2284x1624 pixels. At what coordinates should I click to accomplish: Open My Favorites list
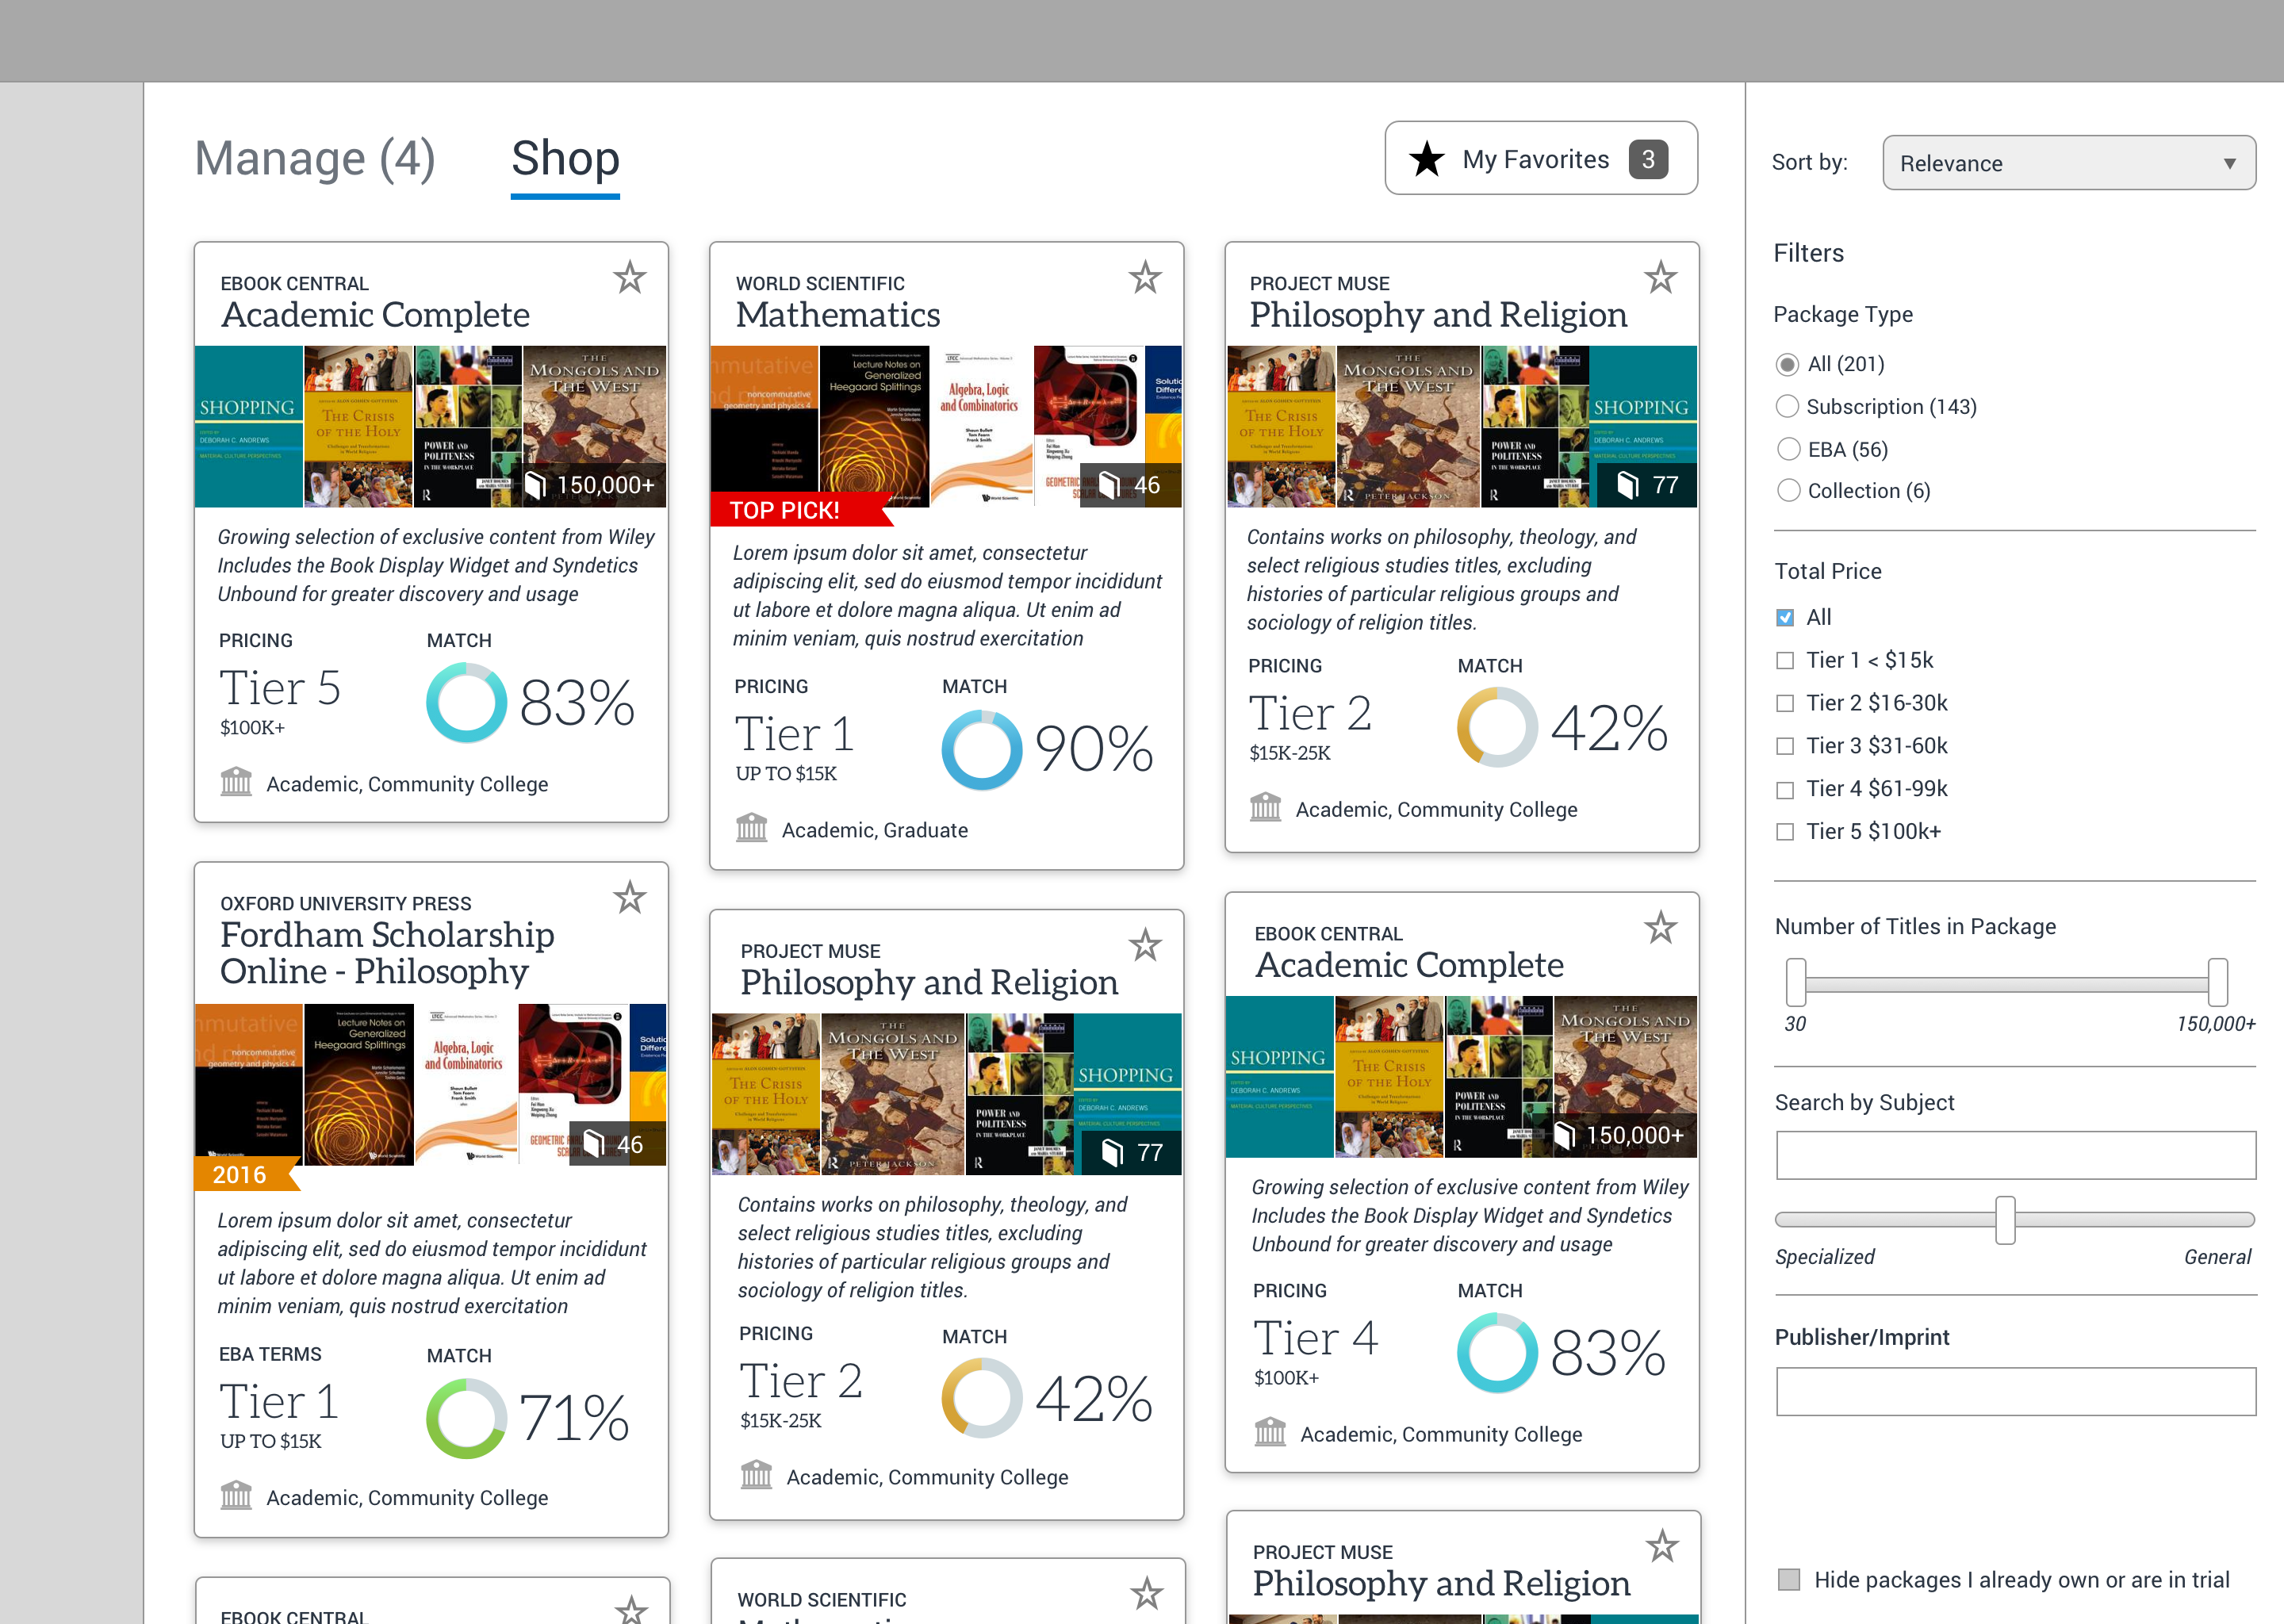pos(1541,158)
